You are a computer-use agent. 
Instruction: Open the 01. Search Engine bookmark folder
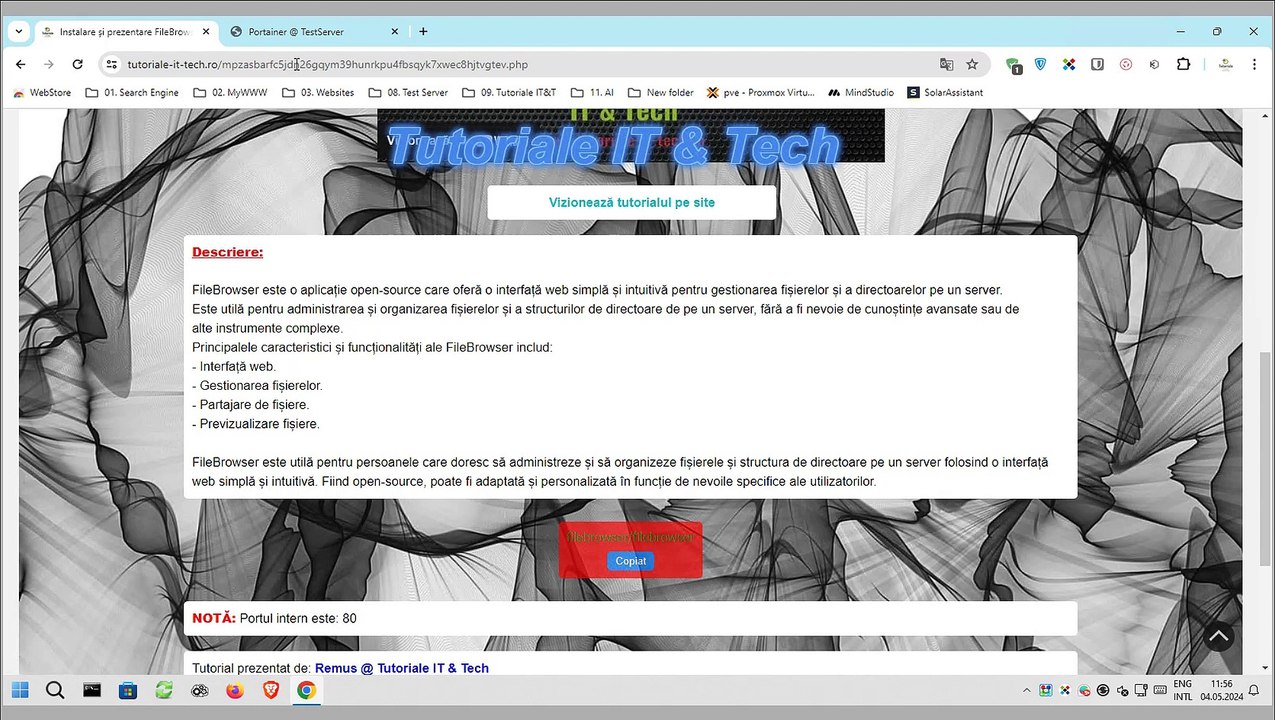pos(132,92)
